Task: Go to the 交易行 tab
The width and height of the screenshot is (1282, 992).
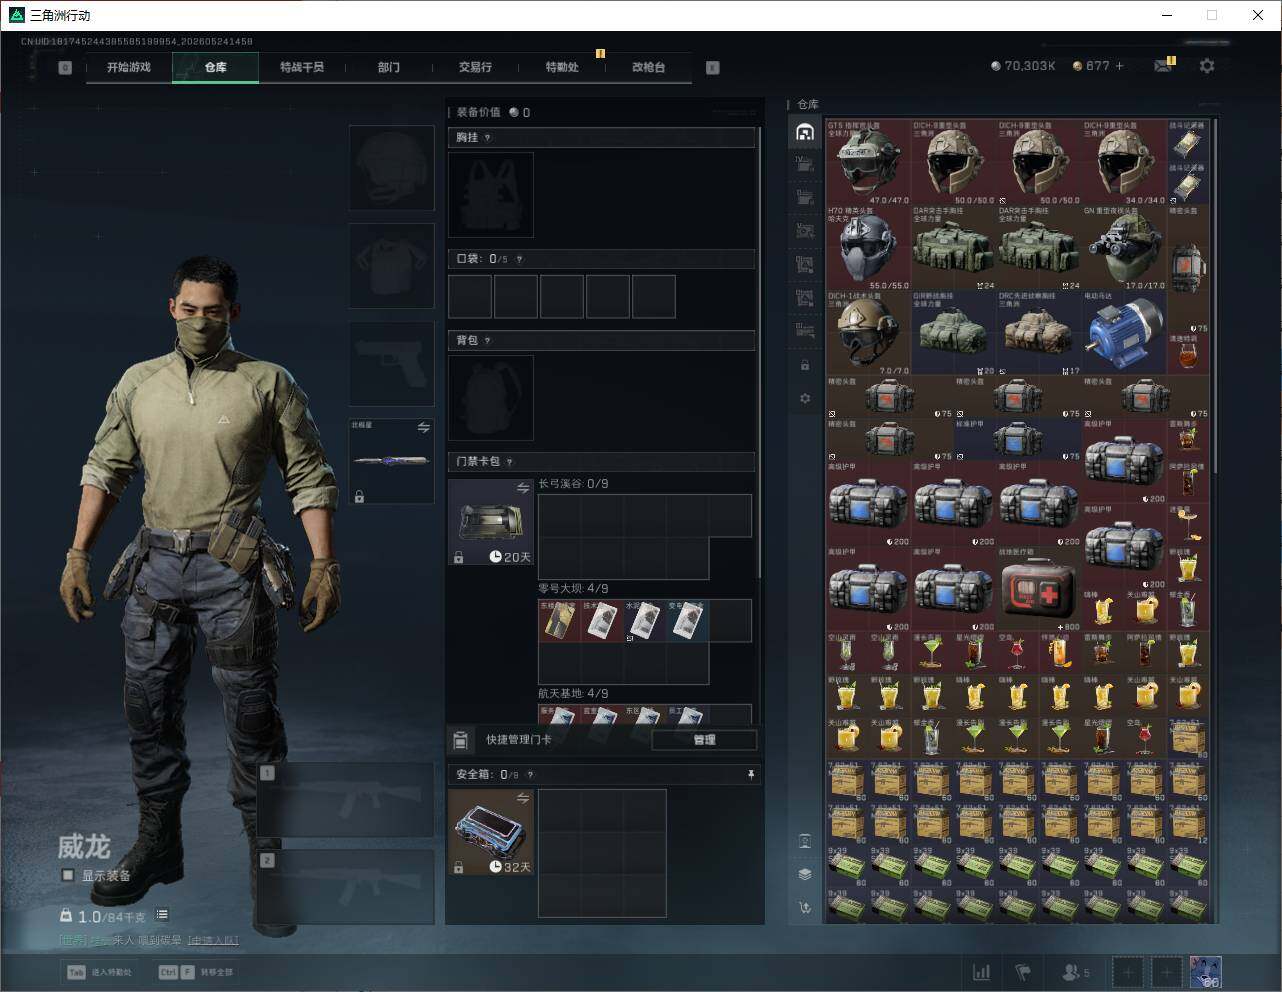Action: point(475,67)
